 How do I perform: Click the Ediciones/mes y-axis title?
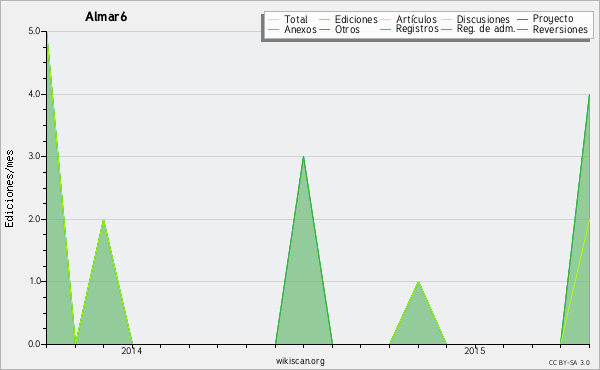(x=9, y=188)
